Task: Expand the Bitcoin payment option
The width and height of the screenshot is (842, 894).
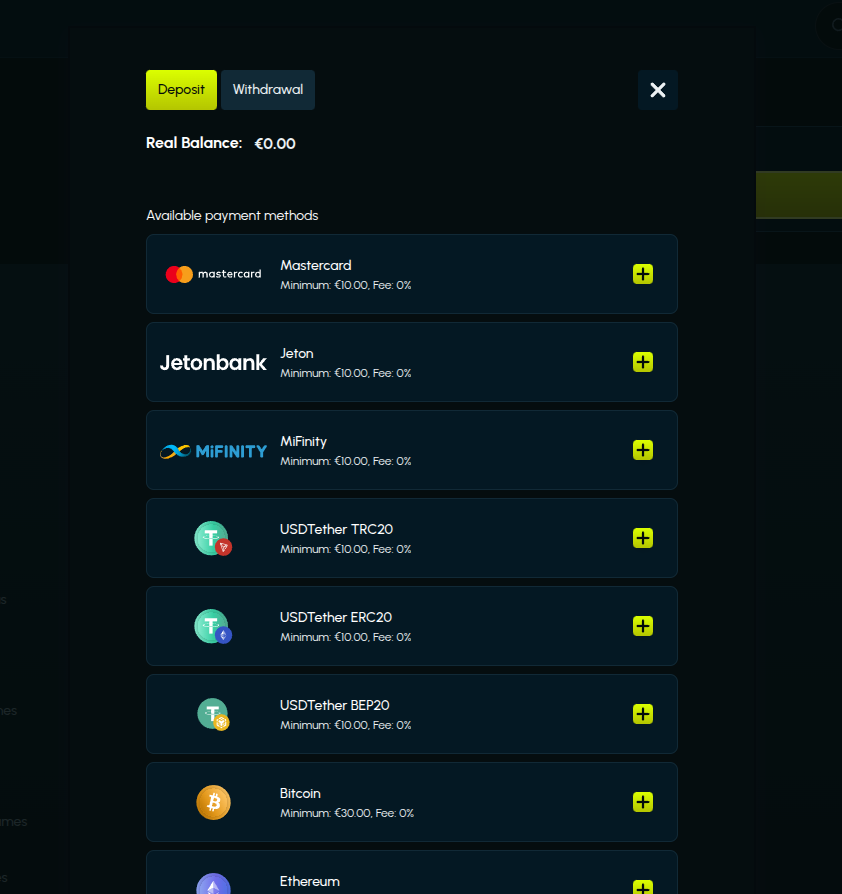Action: (643, 802)
